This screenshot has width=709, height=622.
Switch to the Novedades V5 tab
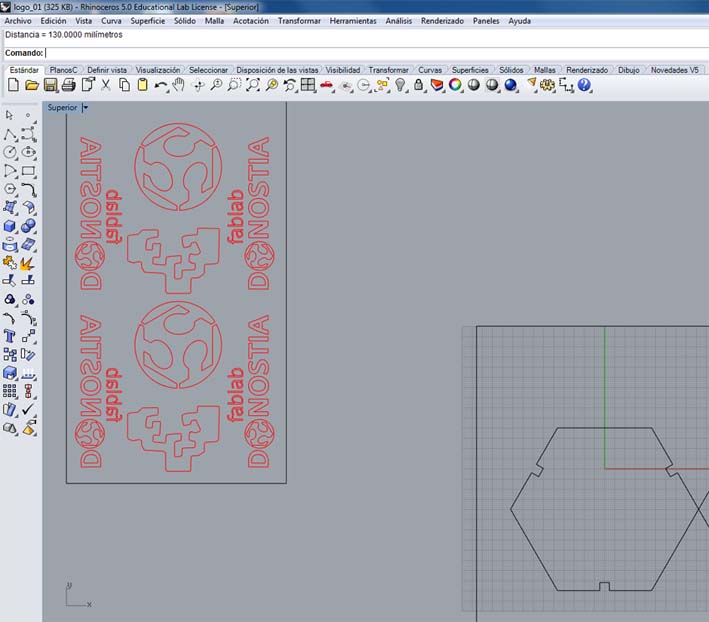(675, 70)
